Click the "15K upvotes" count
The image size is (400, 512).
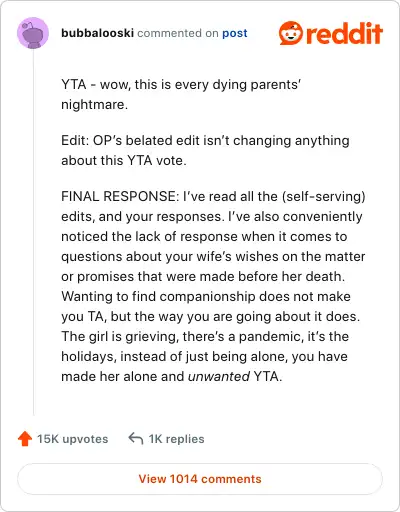pyautogui.click(x=72, y=439)
